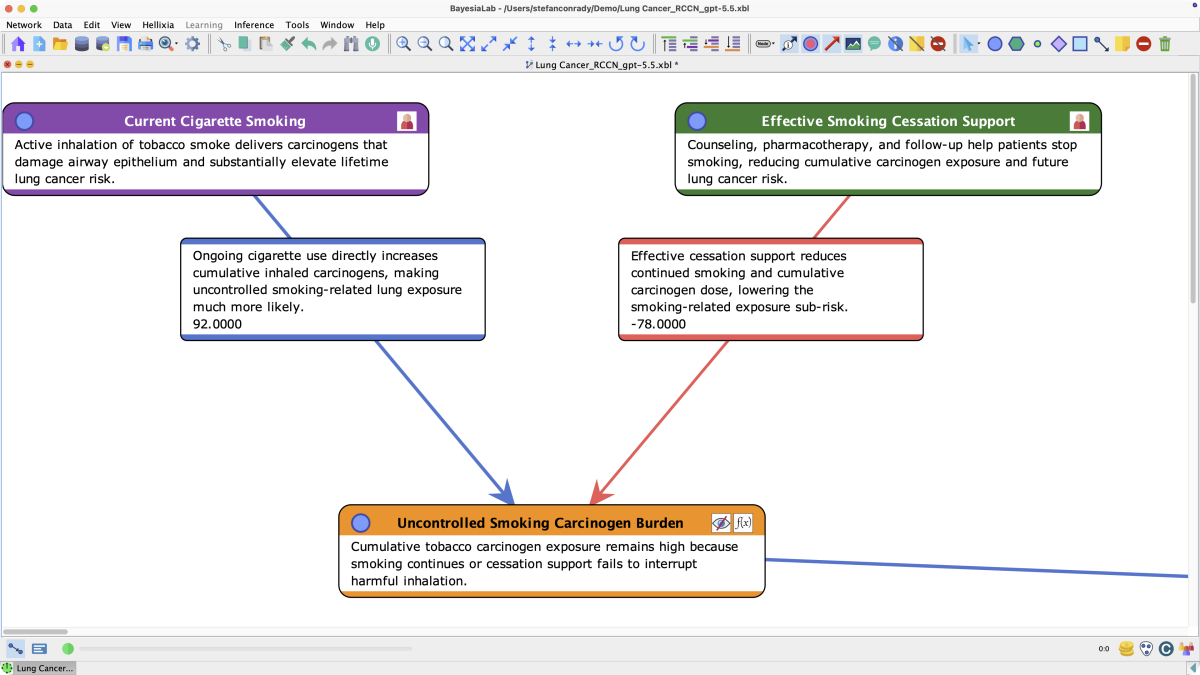
Task: Open the Hellixia menu
Action: [x=158, y=25]
